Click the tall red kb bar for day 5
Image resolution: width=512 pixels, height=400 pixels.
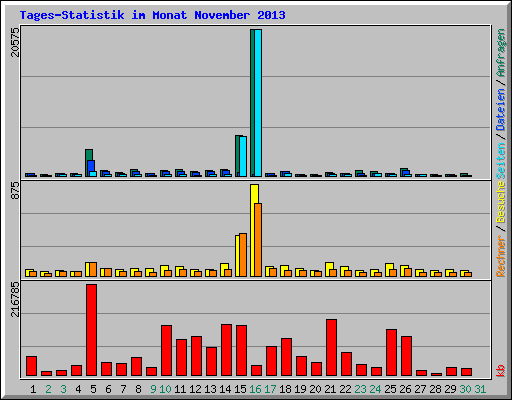(92, 330)
